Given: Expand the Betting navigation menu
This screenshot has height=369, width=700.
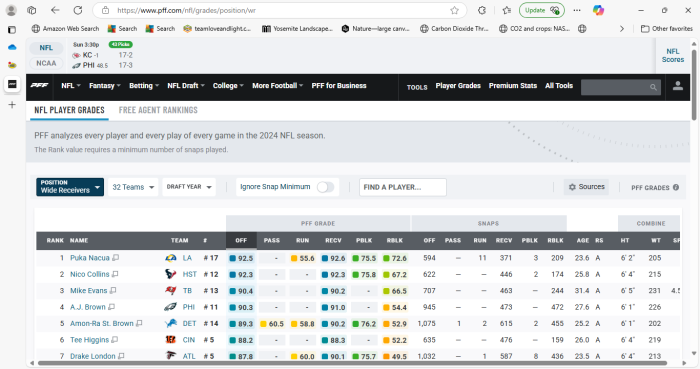Looking at the screenshot, I should (144, 86).
